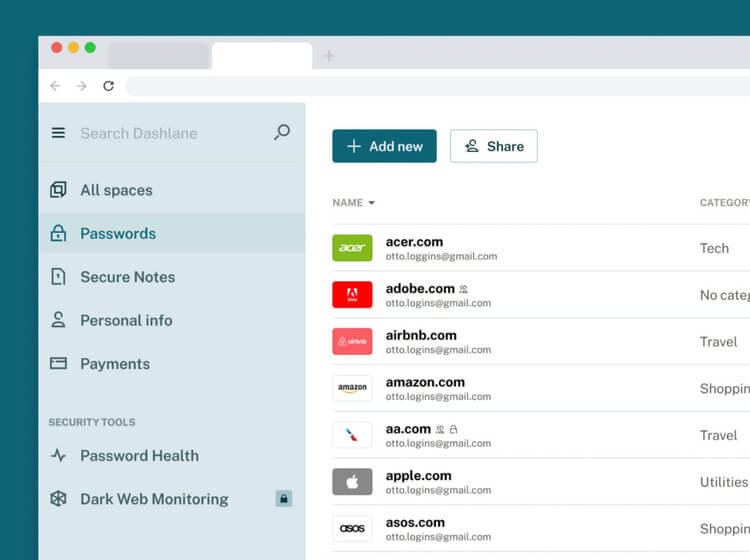Click the Add new button
This screenshot has width=750, height=560.
[384, 146]
